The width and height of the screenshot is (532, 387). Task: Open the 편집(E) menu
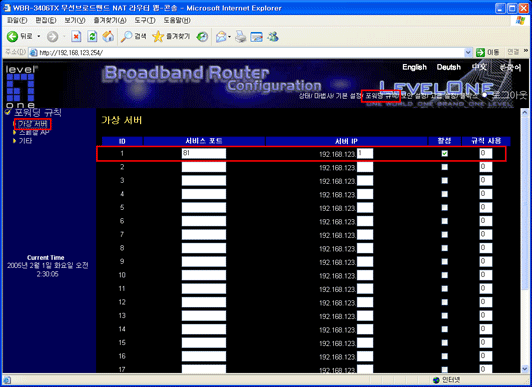[46, 20]
